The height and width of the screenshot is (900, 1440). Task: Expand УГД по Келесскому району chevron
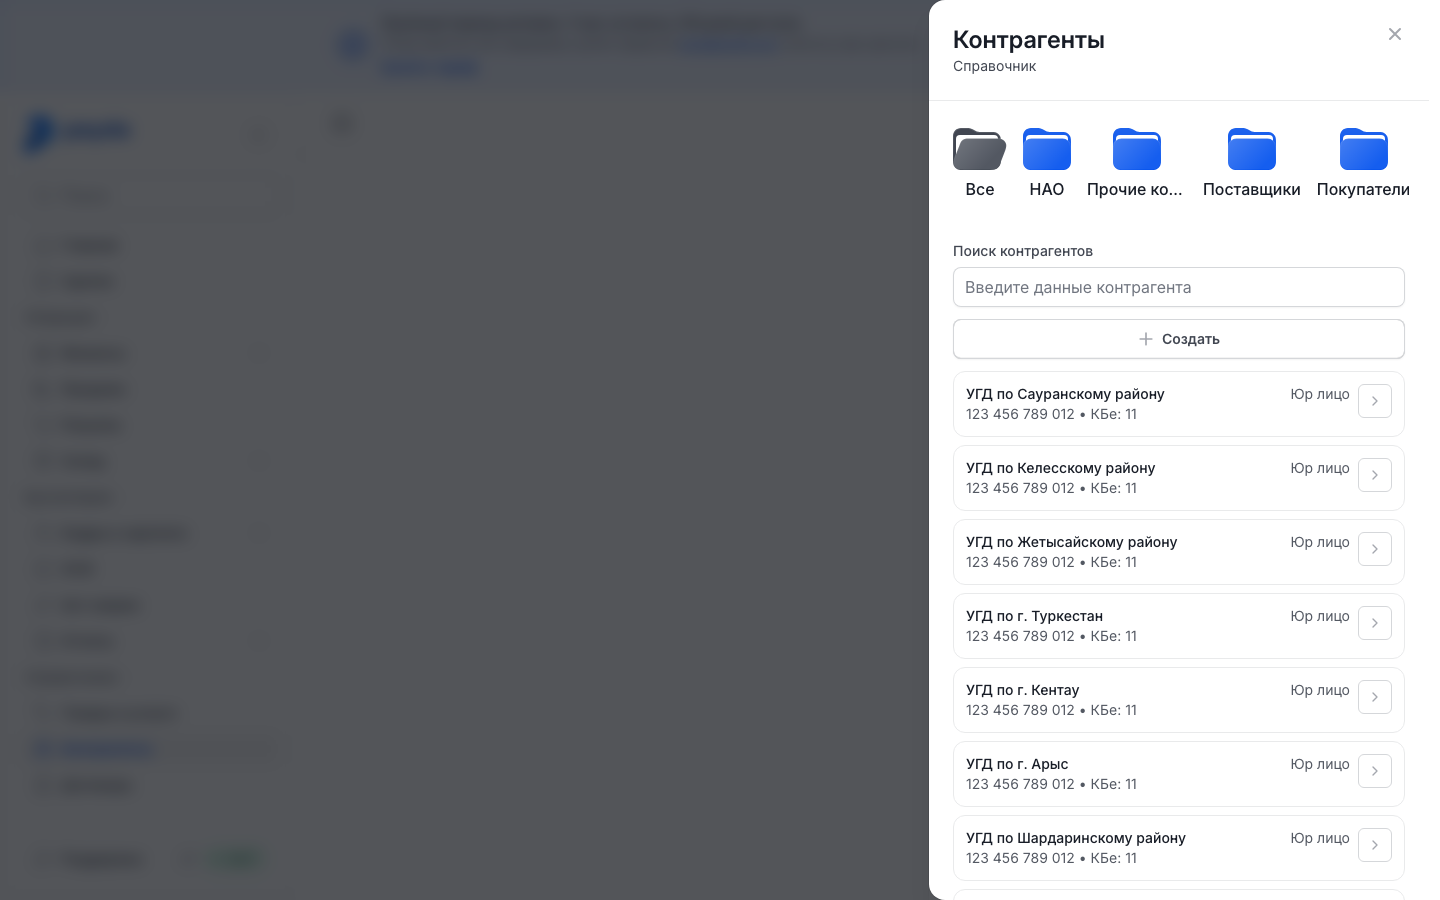pyautogui.click(x=1375, y=475)
